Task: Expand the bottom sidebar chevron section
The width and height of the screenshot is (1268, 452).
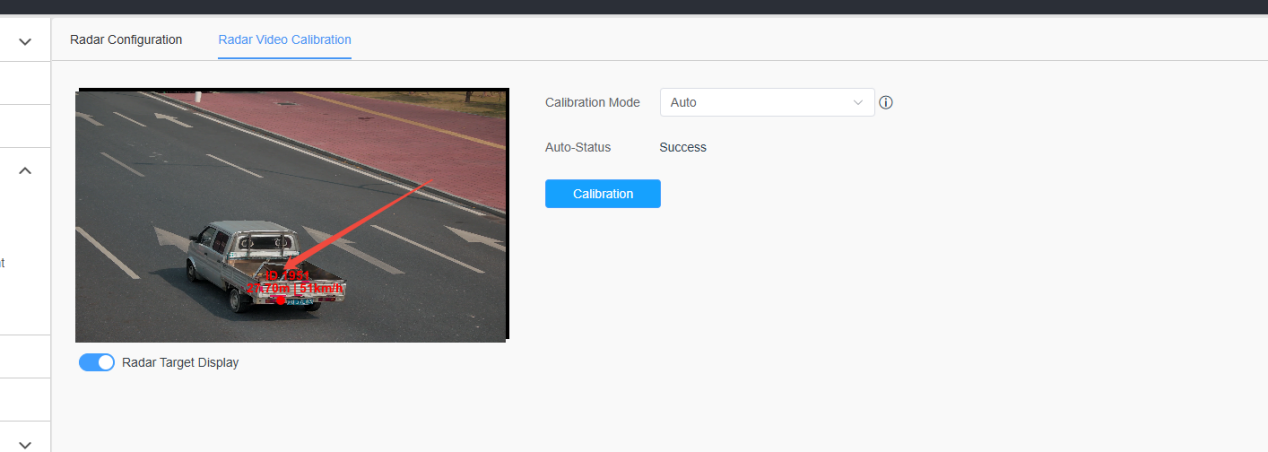Action: 26,445
